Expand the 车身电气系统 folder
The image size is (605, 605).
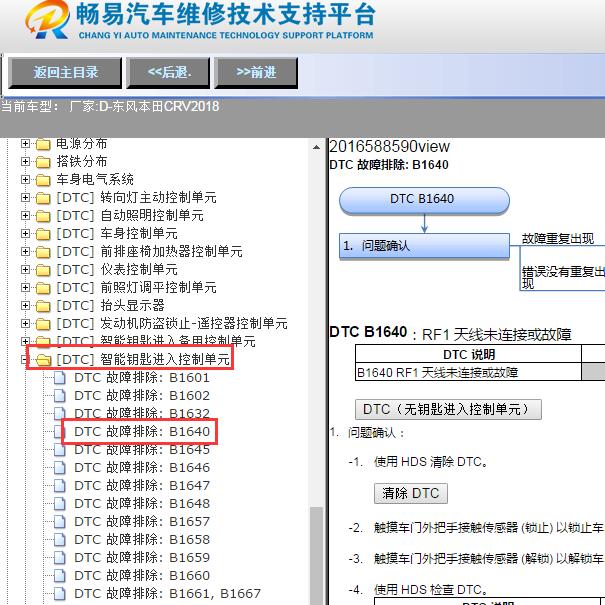(25, 179)
